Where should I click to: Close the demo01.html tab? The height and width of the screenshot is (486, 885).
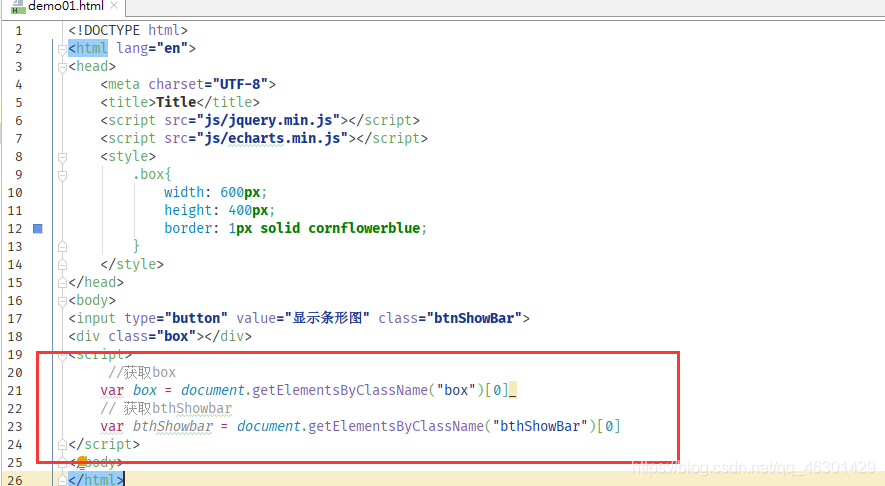[114, 6]
